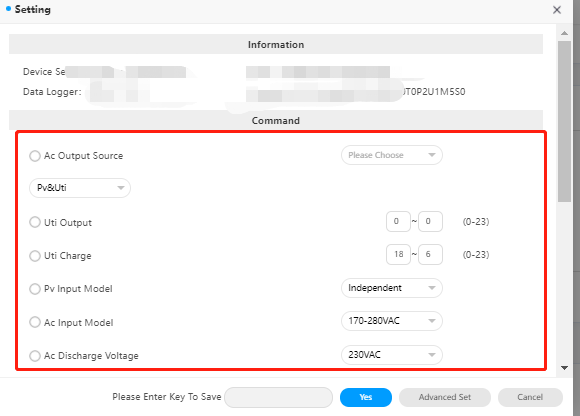Focus the key to save input field
The width and height of the screenshot is (580, 416).
click(279, 397)
